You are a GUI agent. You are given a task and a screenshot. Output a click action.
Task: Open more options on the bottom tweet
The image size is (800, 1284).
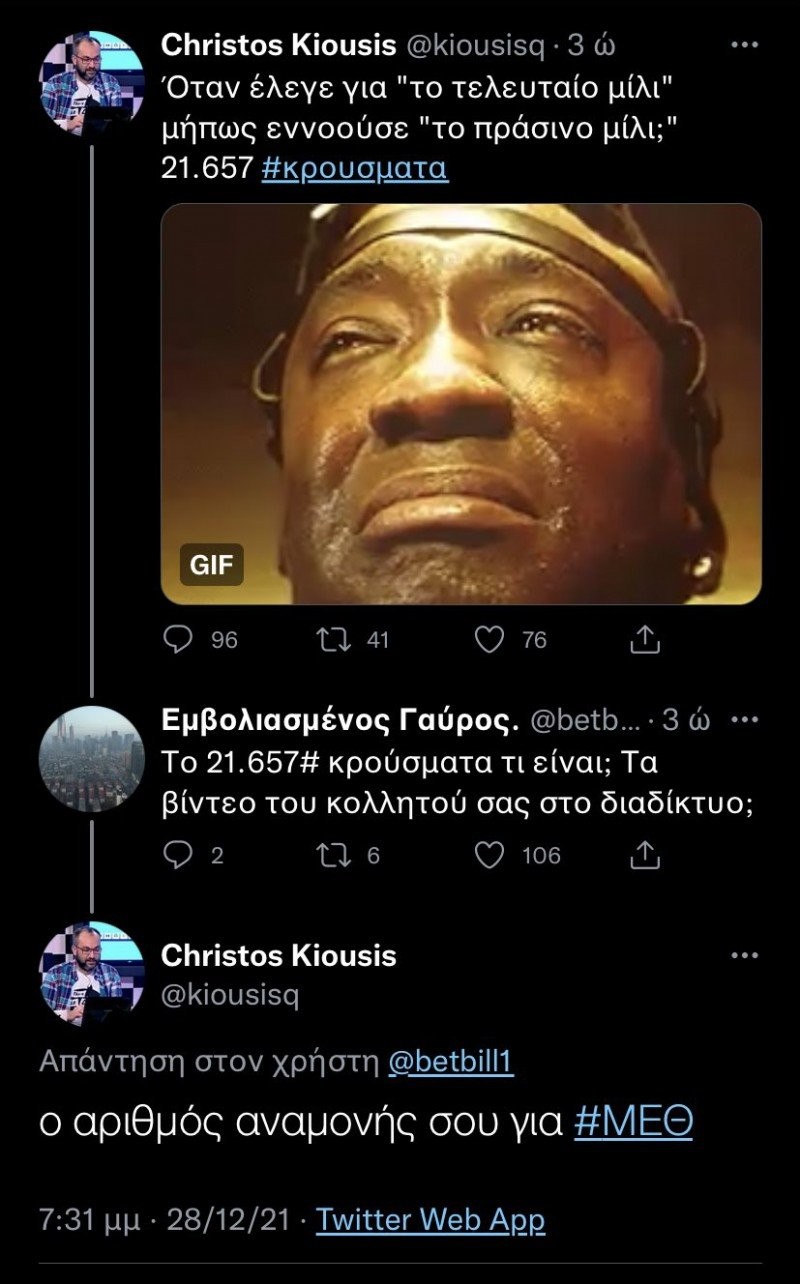click(745, 955)
